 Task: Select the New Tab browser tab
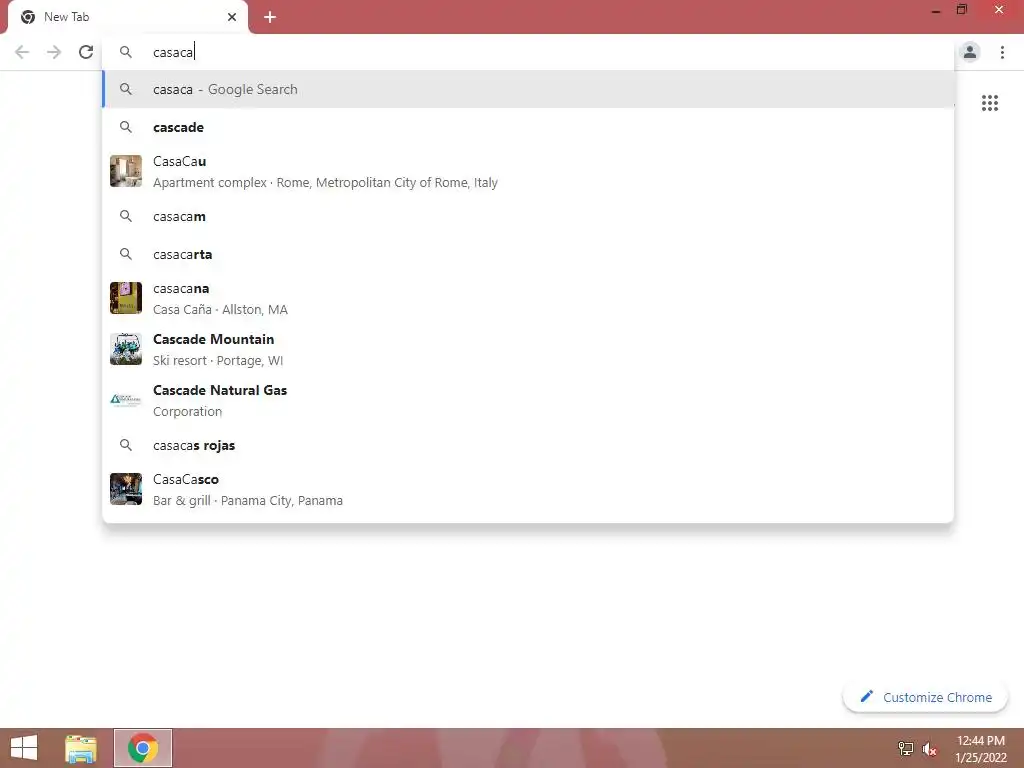(128, 17)
